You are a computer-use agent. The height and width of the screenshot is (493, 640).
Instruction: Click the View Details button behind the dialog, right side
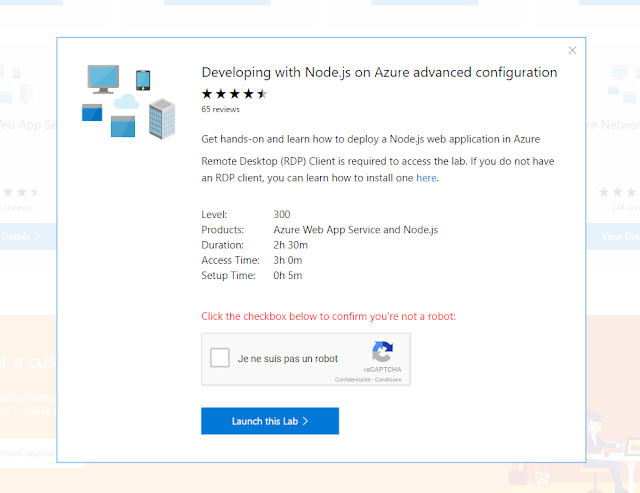pyautogui.click(x=613, y=236)
